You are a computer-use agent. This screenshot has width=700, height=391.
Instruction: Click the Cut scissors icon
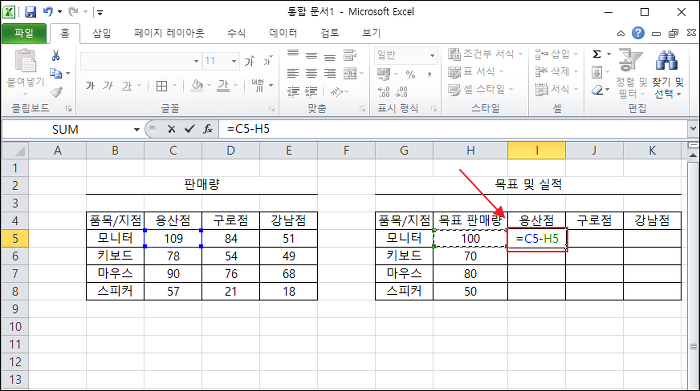[56, 55]
